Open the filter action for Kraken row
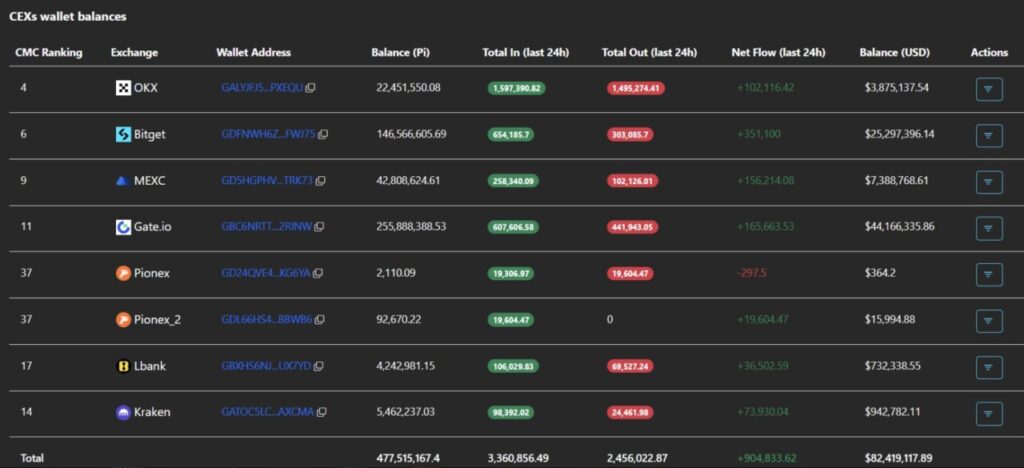The width and height of the screenshot is (1024, 468). [988, 413]
